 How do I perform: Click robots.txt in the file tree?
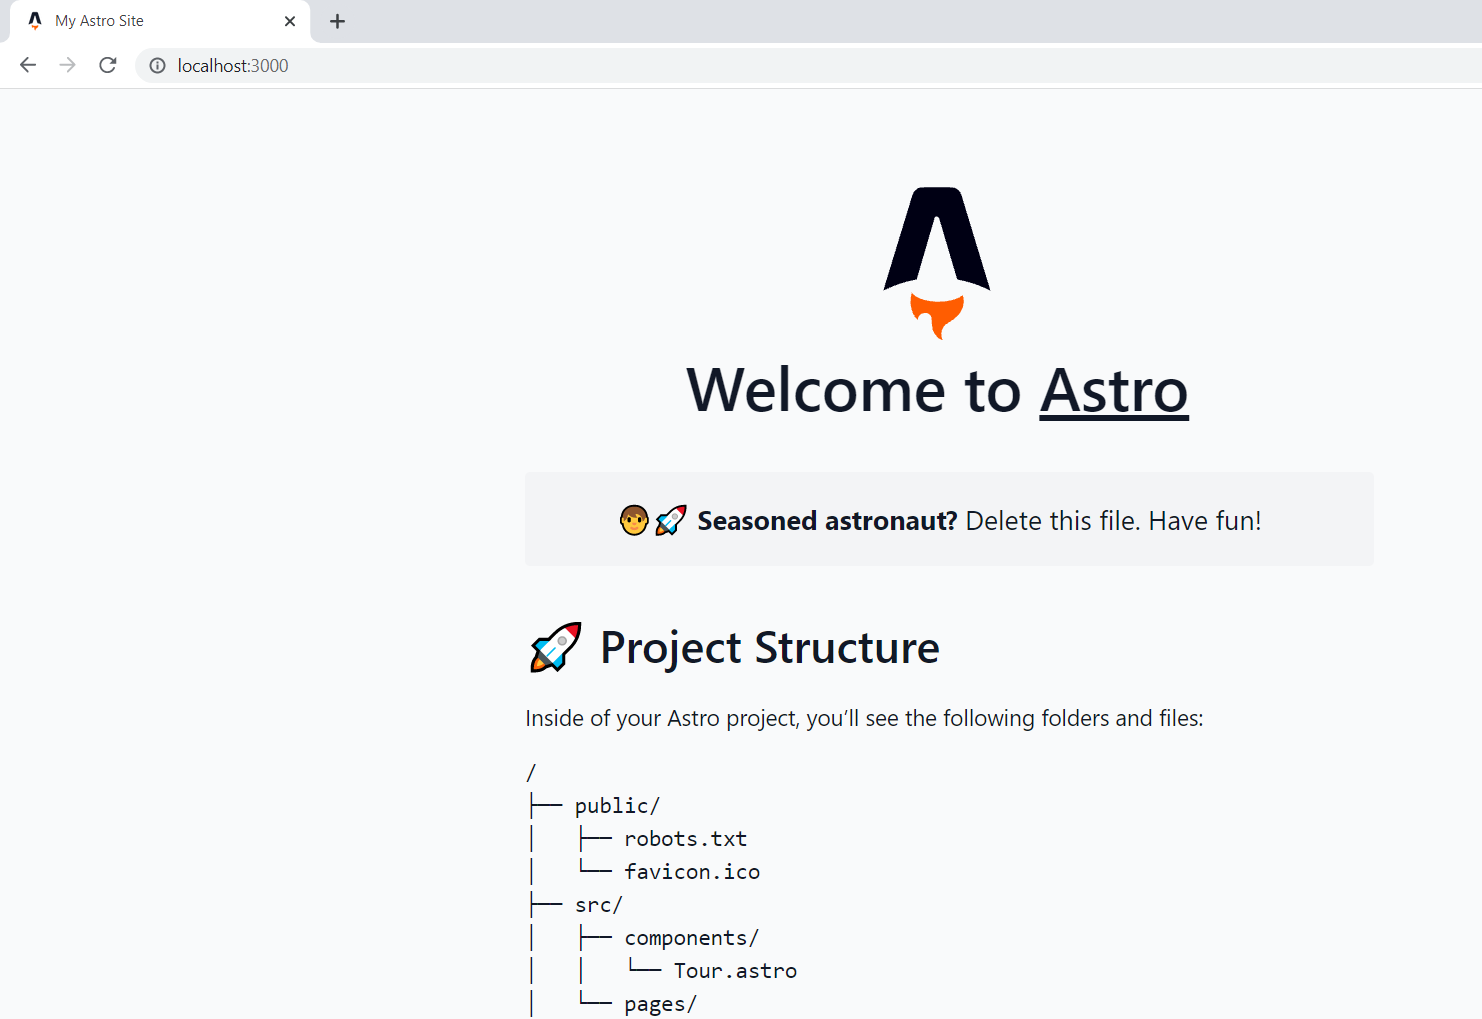(685, 838)
